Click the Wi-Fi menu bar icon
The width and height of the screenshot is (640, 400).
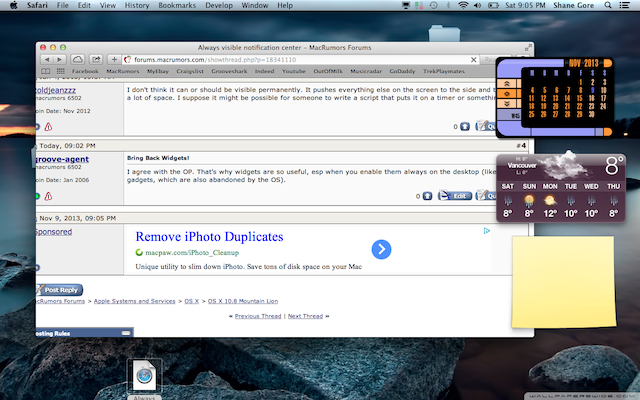point(463,5)
